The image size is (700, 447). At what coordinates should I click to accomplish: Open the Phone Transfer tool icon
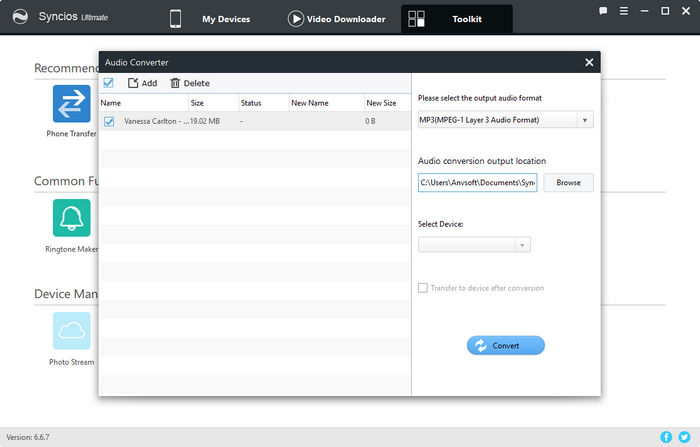pos(71,104)
